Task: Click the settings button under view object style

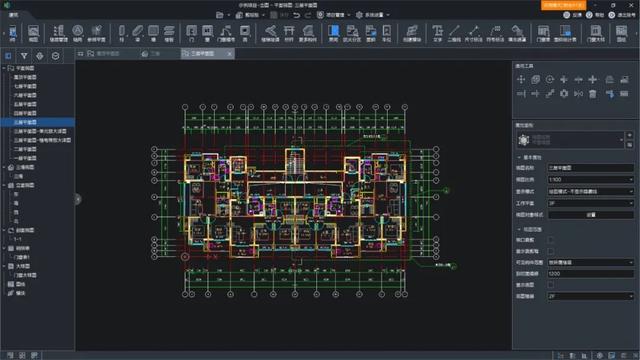Action: (591, 215)
